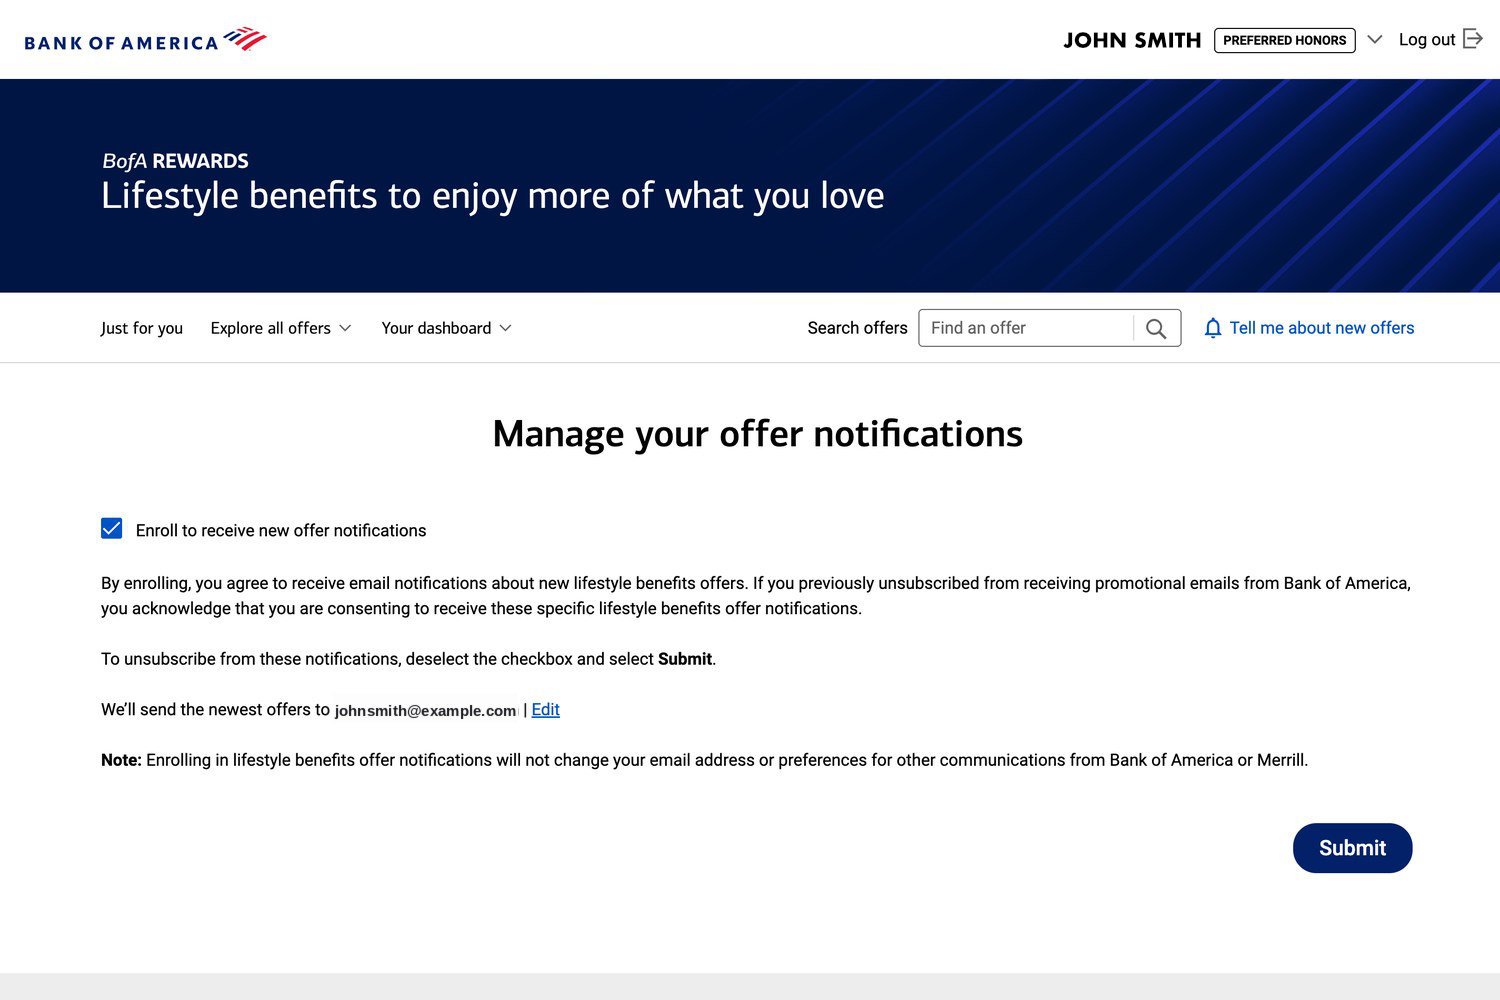Screen dimensions: 1500x1000
Task: Click the Submit button
Action: click(x=1352, y=848)
